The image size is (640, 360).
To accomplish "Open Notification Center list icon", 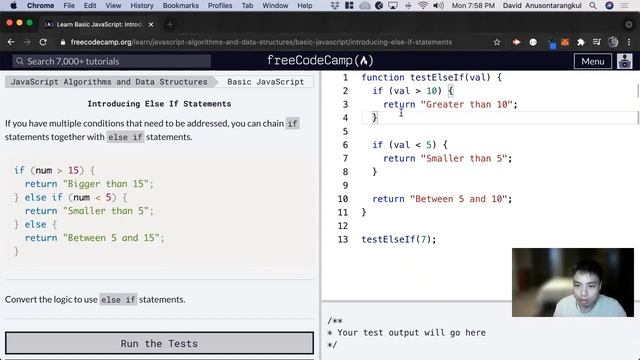I will coord(624,5).
